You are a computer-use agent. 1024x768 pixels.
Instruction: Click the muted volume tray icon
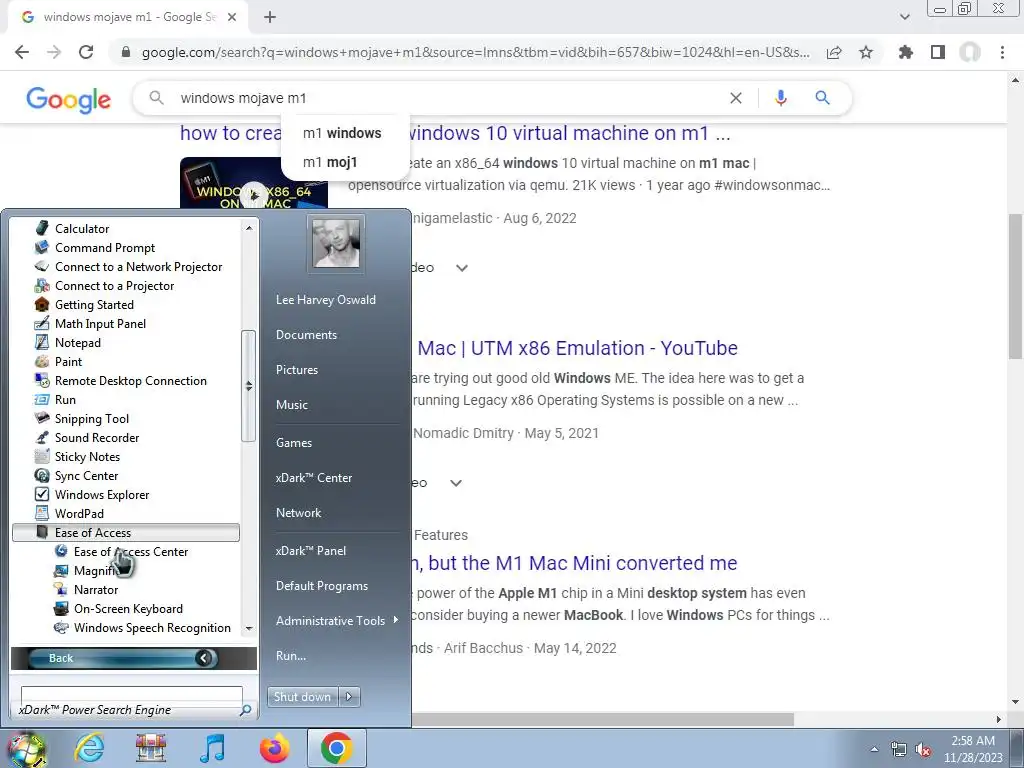(x=923, y=750)
